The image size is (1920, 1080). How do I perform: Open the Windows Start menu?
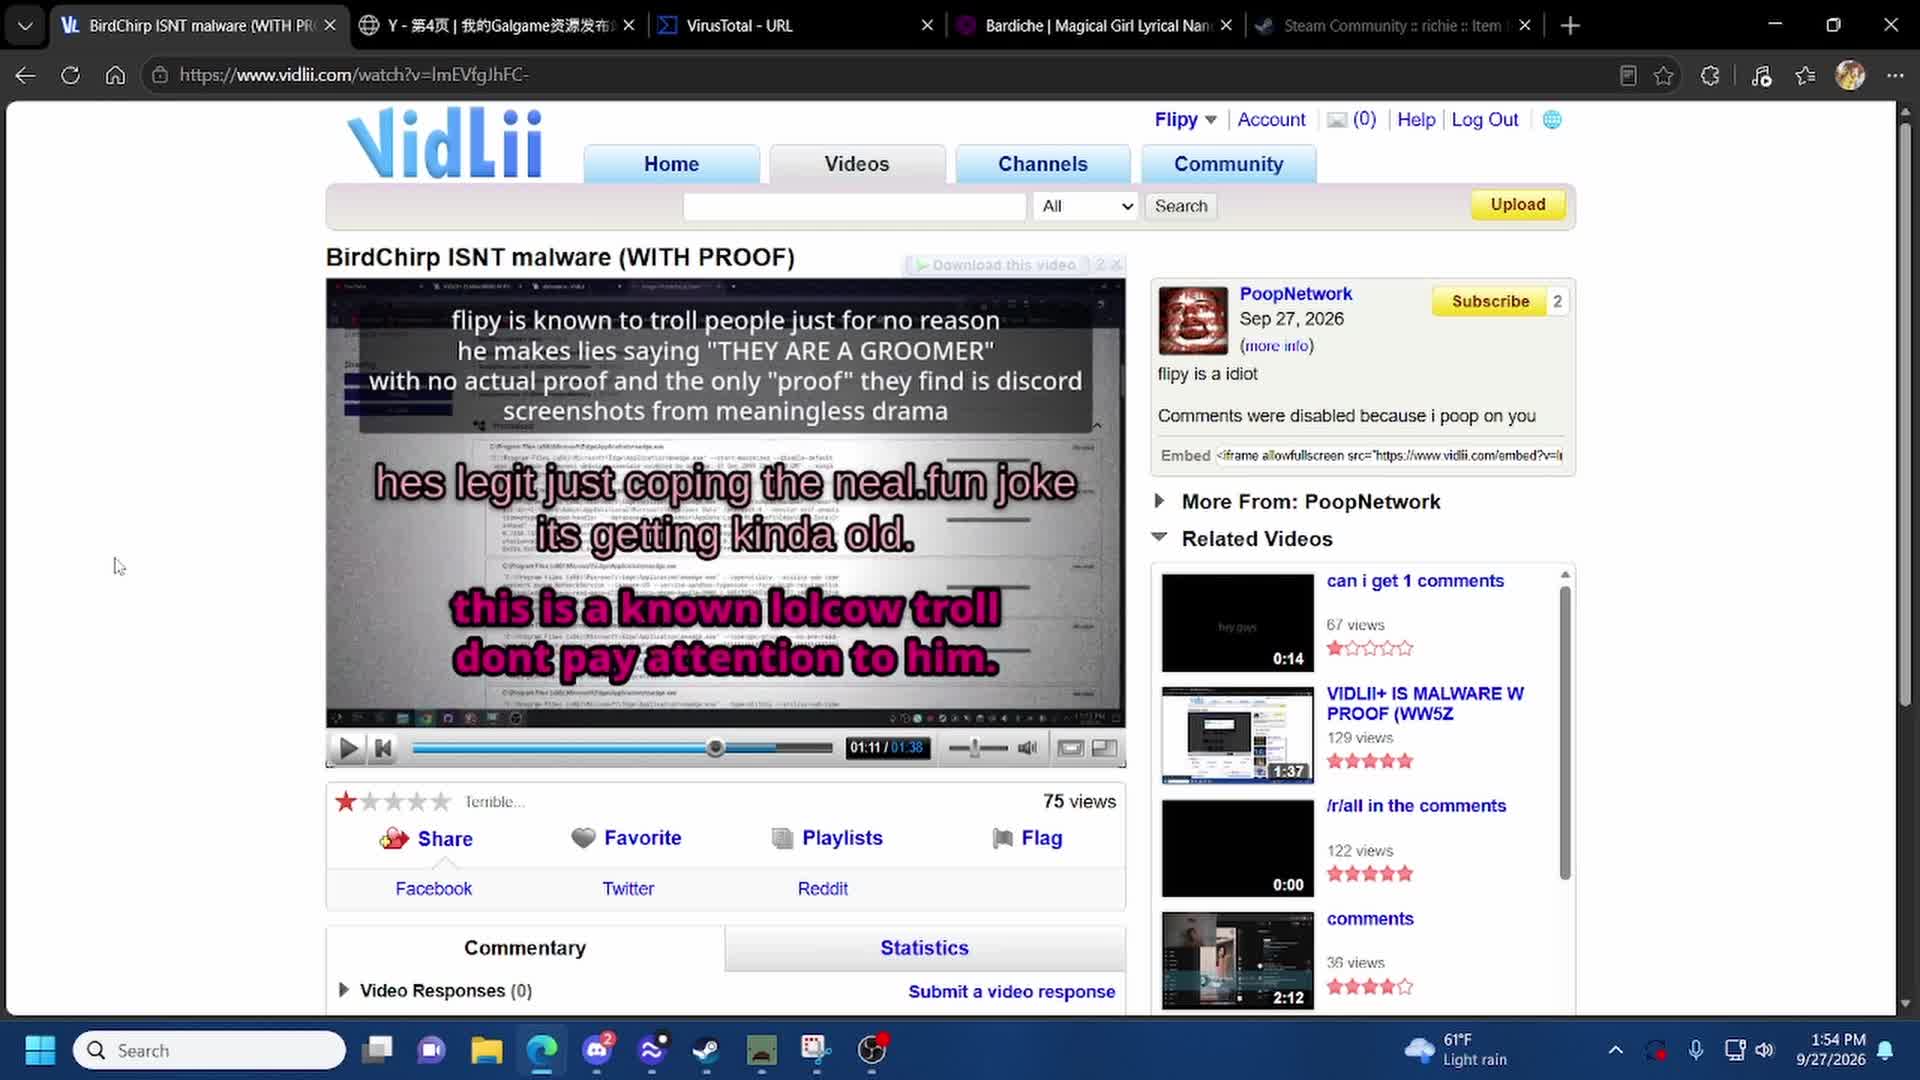[40, 1050]
